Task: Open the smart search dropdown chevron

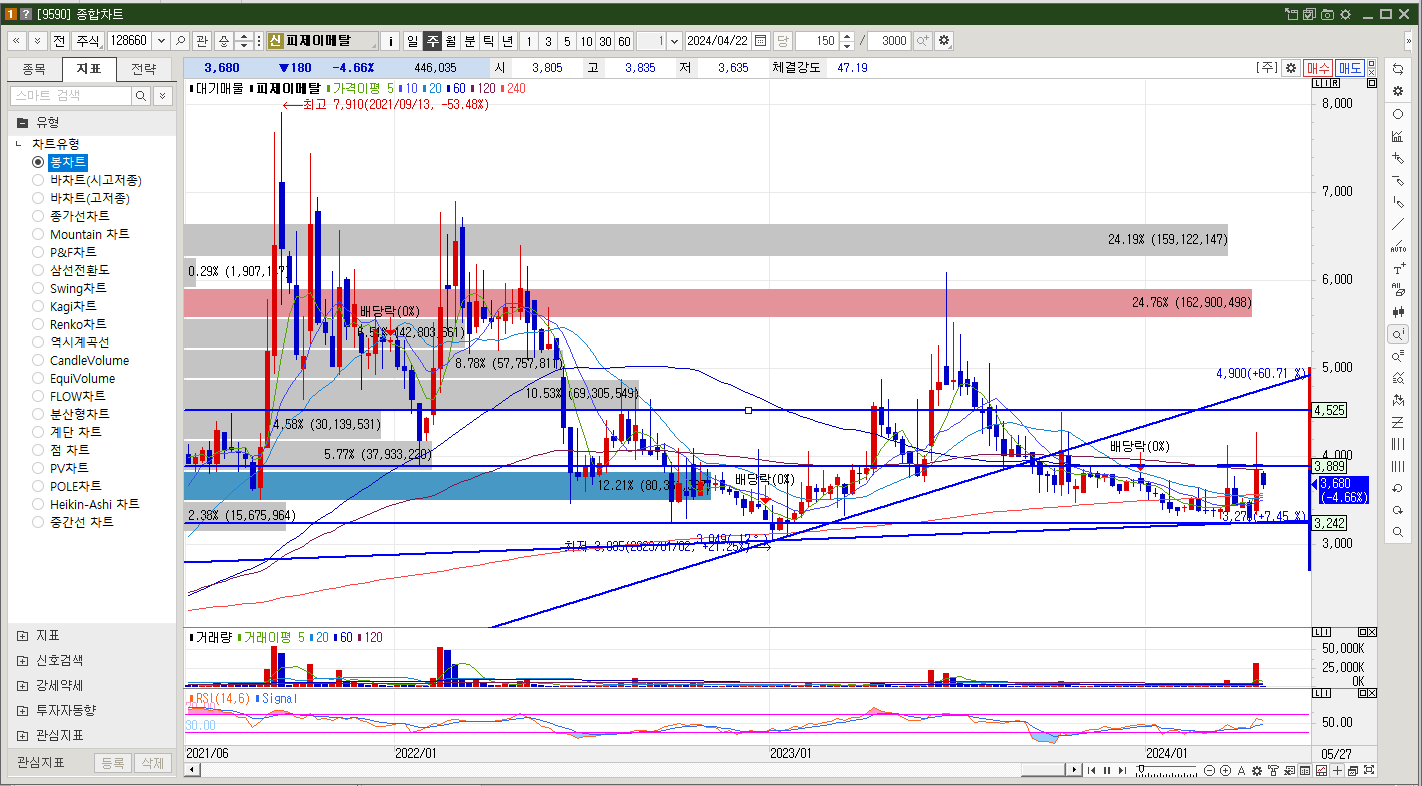Action: [x=161, y=96]
